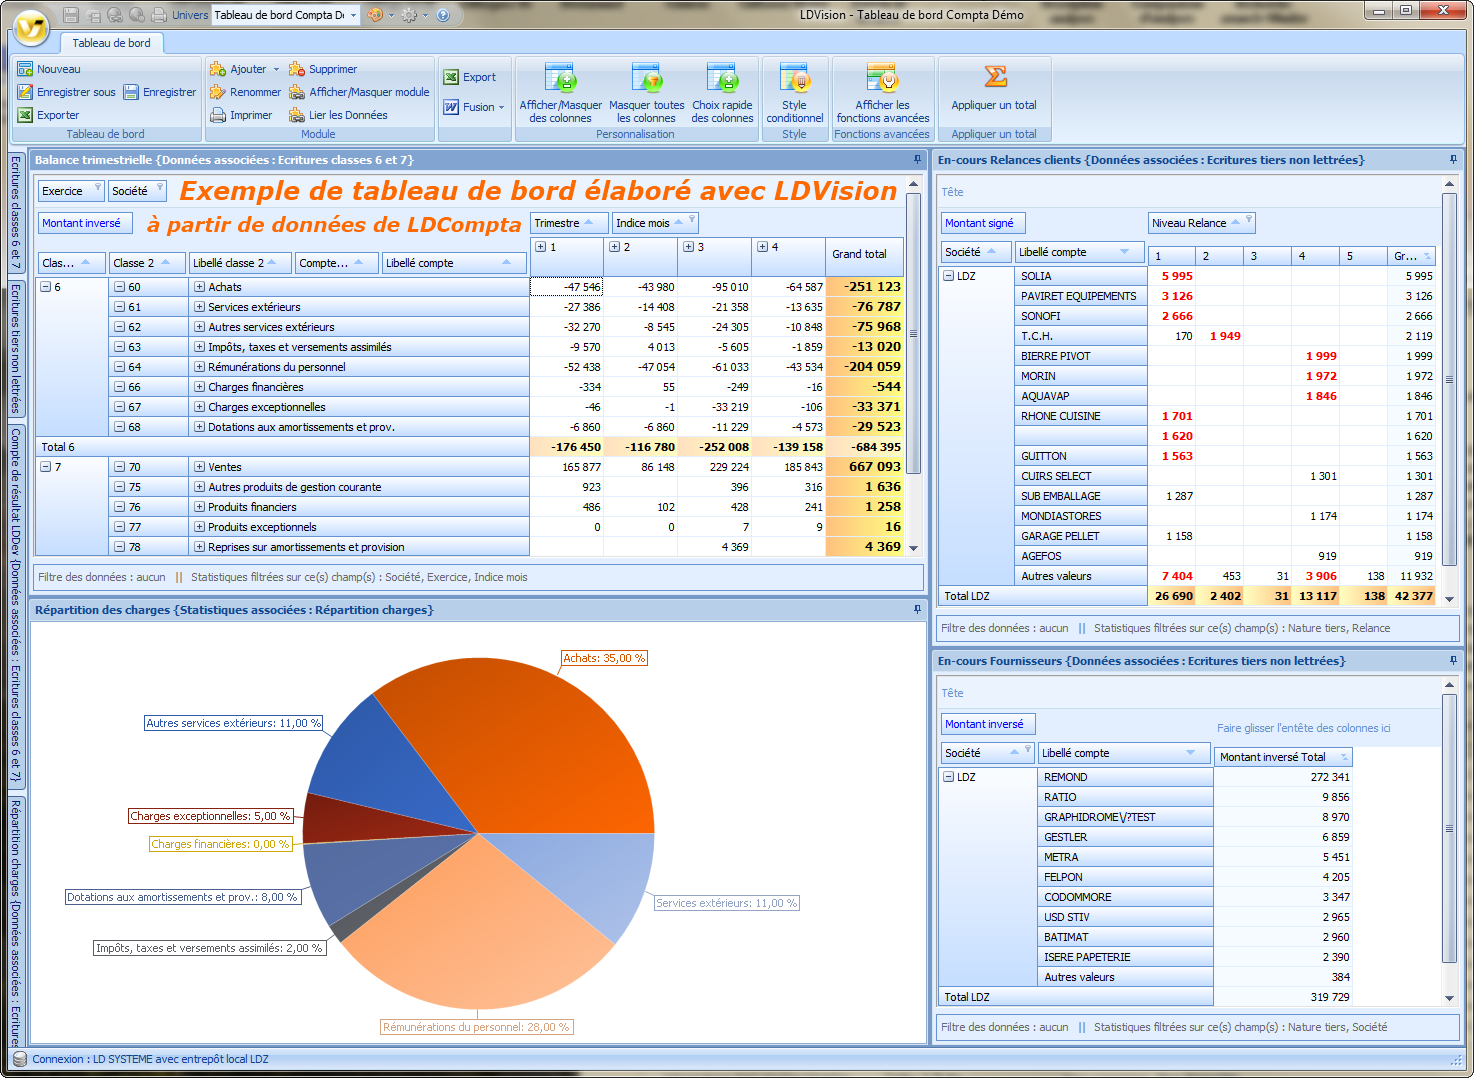Click the Export to Excel icon
The width and height of the screenshot is (1474, 1078).
coord(452,77)
